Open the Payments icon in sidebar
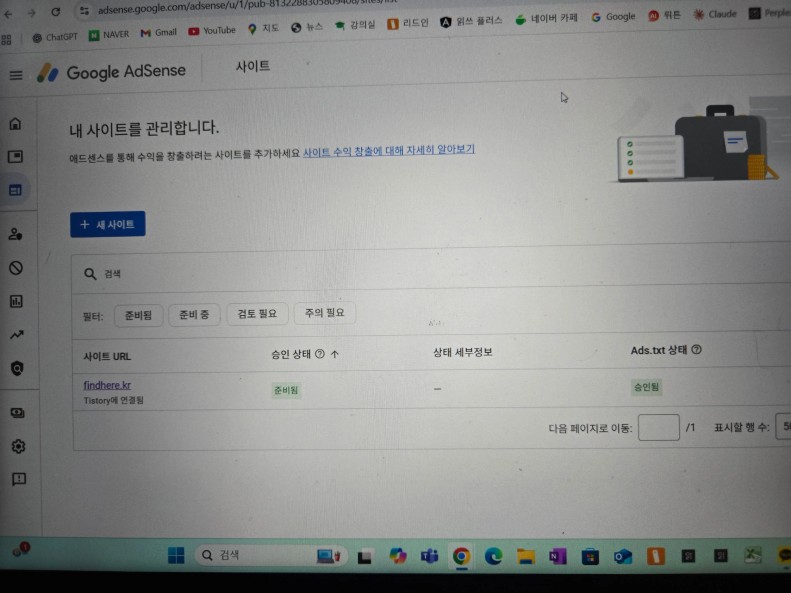The width and height of the screenshot is (791, 593). point(18,413)
